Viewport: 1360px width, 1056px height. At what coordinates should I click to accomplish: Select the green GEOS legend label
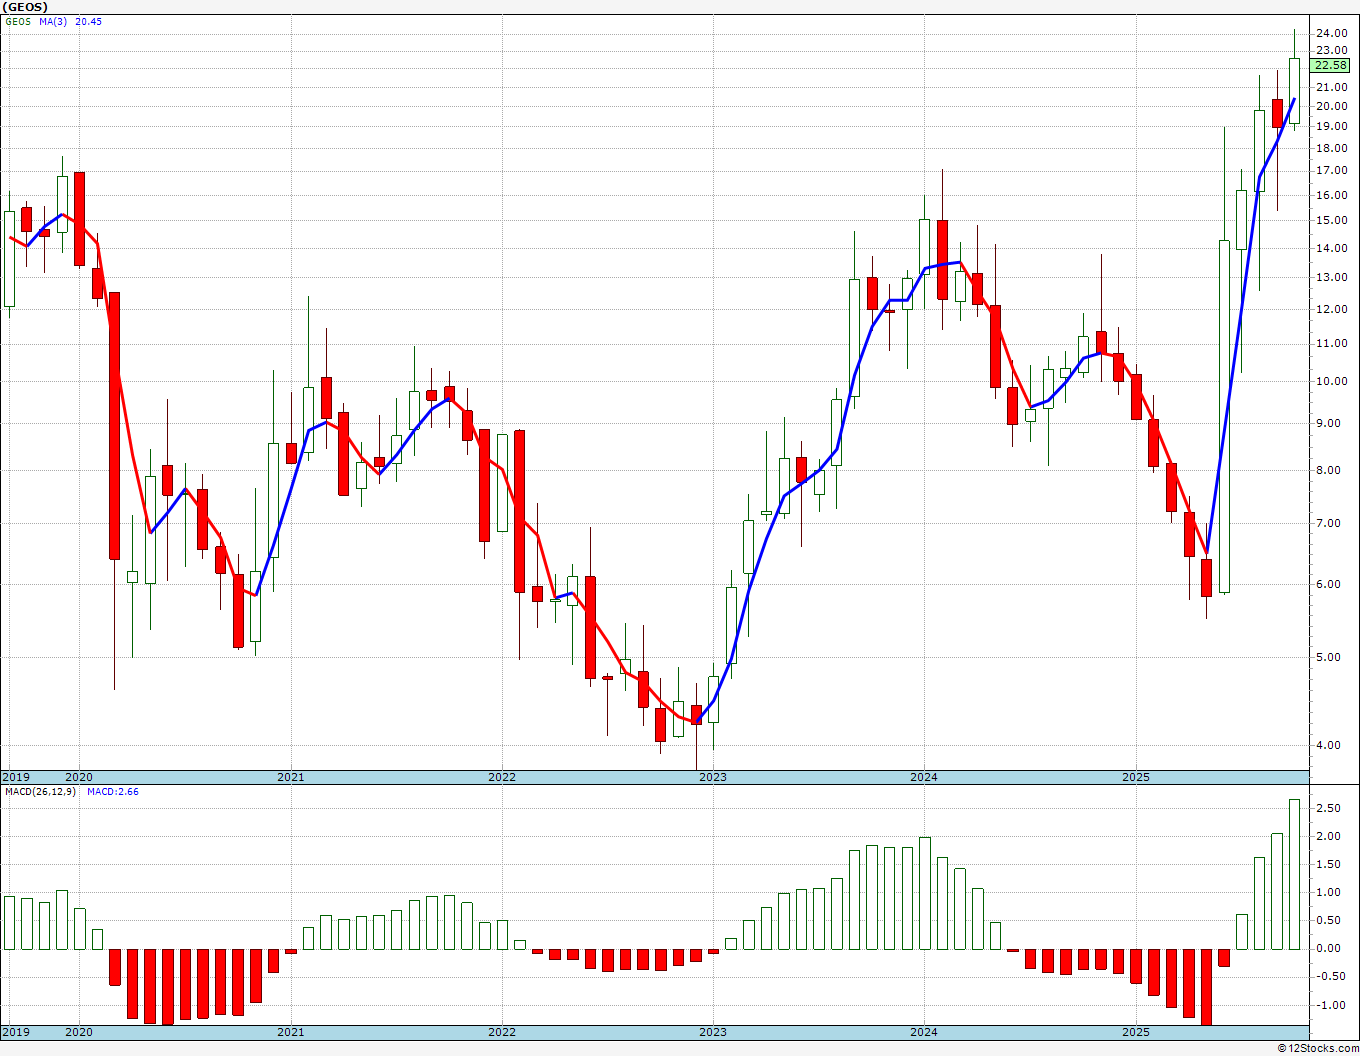pos(18,22)
